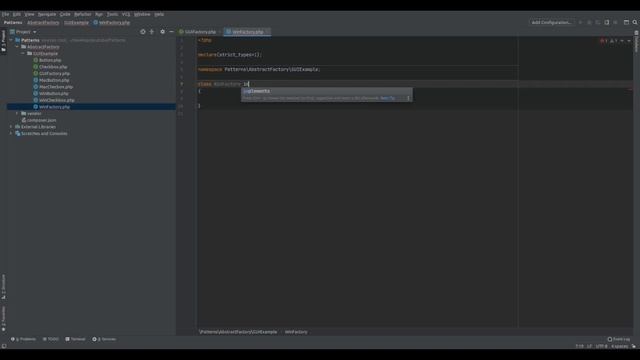Select WinCheckbox.php in project tree
The height and width of the screenshot is (360, 640).
pyautogui.click(x=57, y=100)
